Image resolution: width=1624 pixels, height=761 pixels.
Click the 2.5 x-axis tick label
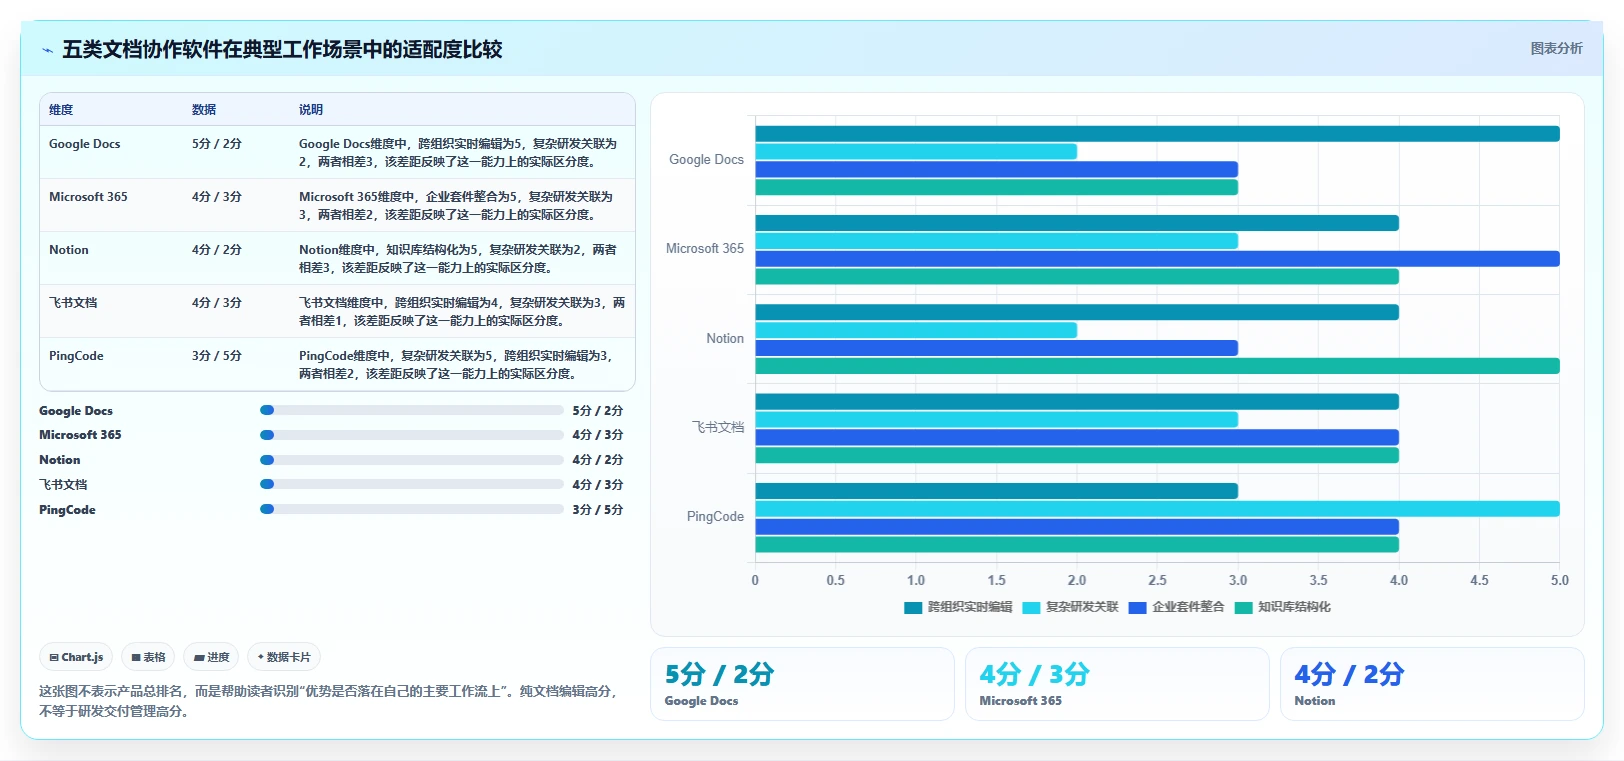pos(1157,580)
